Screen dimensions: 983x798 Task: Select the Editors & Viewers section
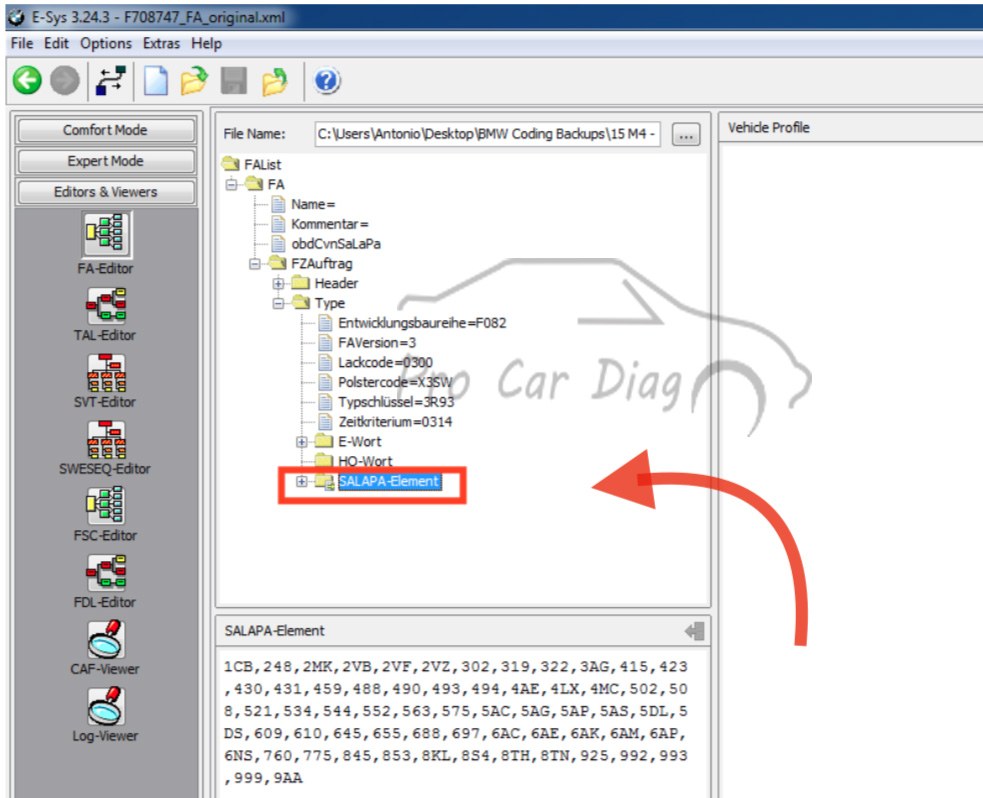click(105, 192)
